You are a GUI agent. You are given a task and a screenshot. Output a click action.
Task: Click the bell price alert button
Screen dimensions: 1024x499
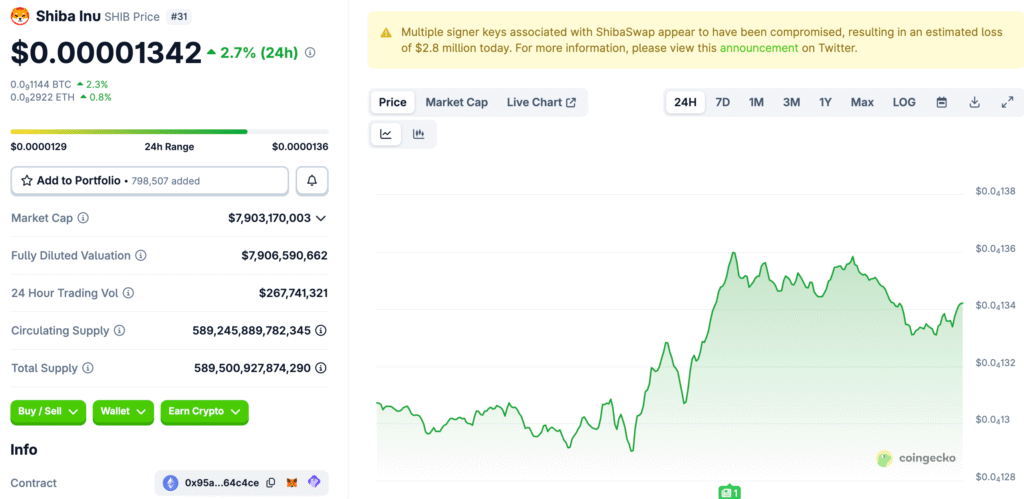(312, 181)
